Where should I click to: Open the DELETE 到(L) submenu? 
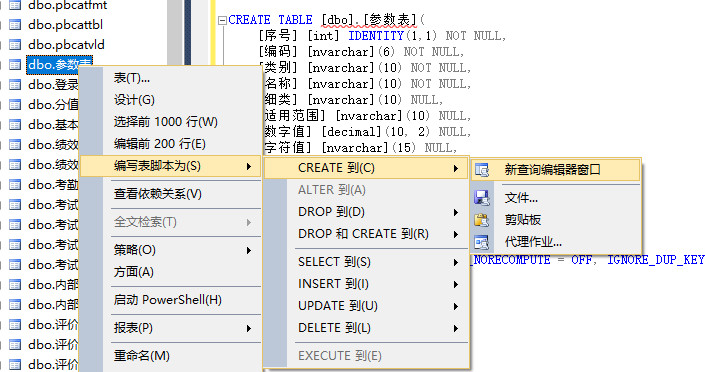click(366, 328)
